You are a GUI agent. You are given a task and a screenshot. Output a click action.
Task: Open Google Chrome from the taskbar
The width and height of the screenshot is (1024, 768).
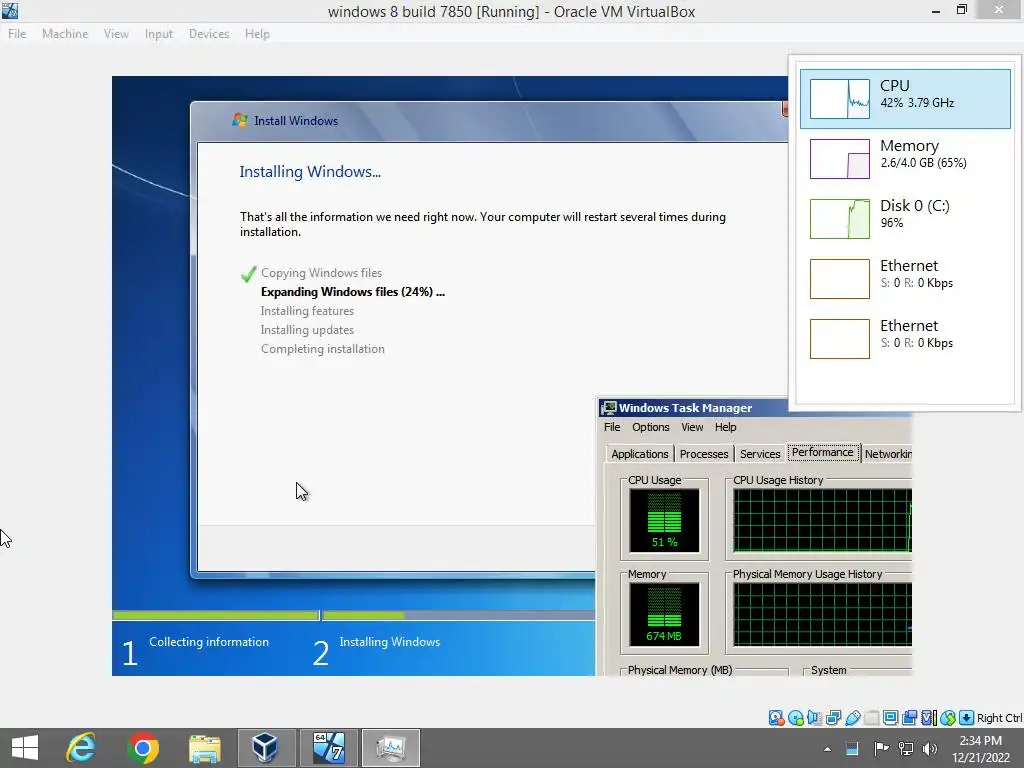click(142, 748)
